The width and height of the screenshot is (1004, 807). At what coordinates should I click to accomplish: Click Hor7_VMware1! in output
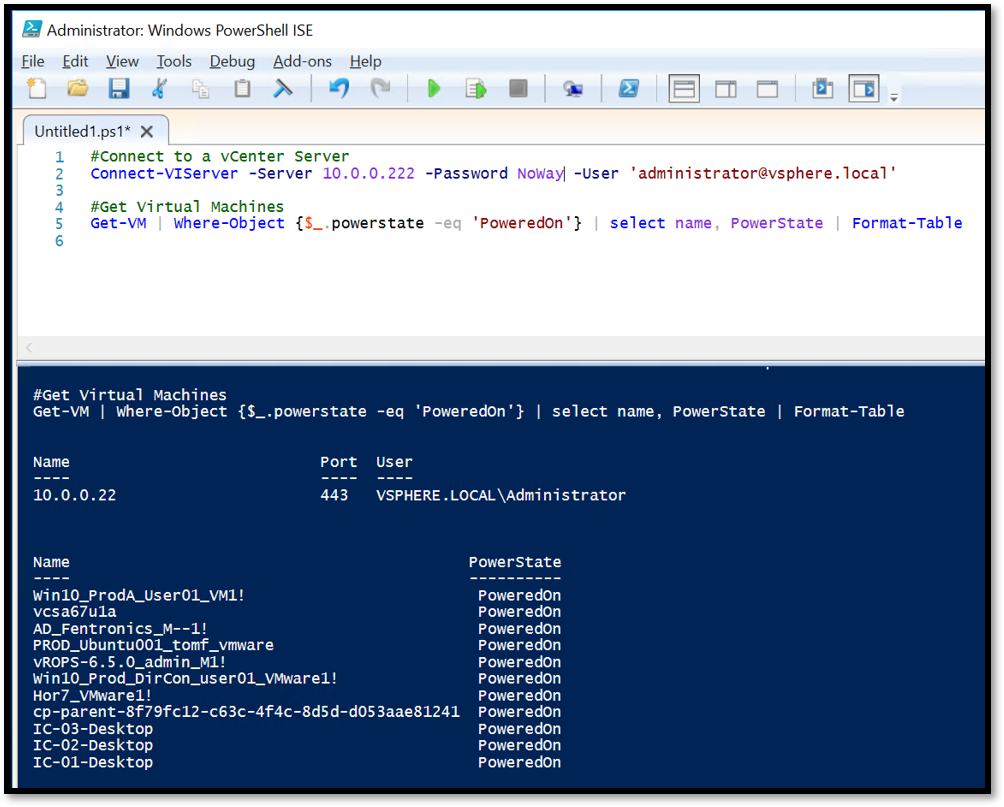click(x=92, y=696)
